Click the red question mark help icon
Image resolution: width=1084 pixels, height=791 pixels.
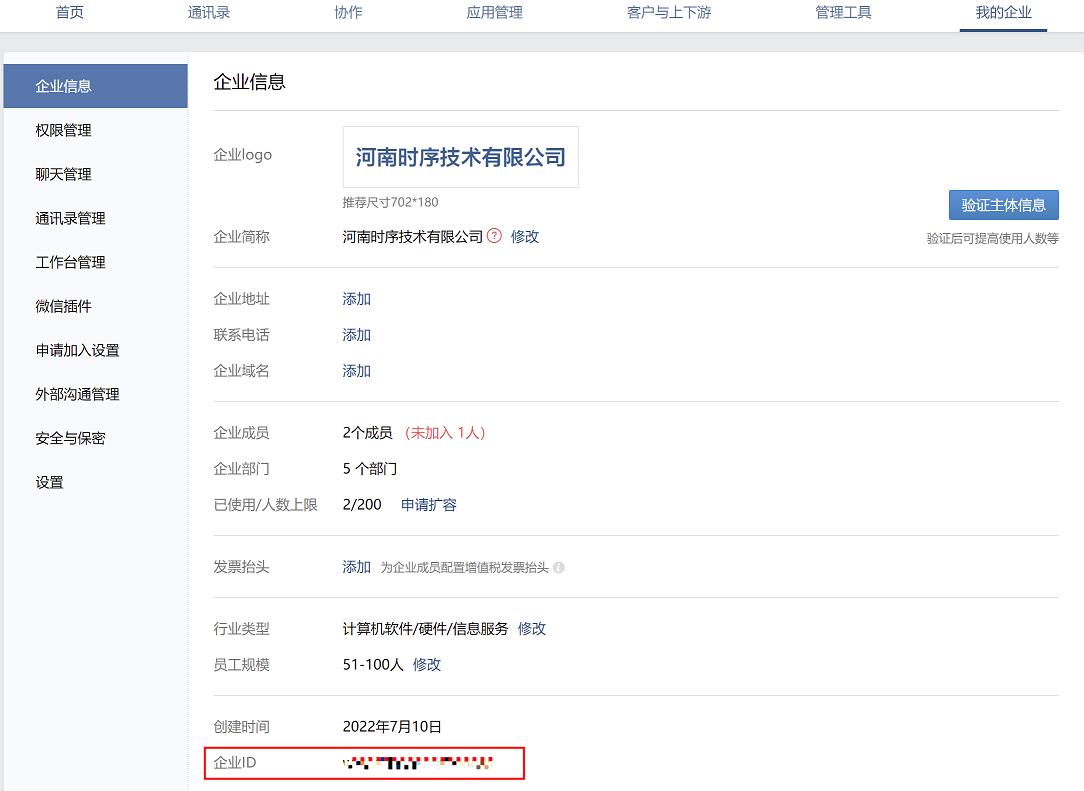[494, 237]
